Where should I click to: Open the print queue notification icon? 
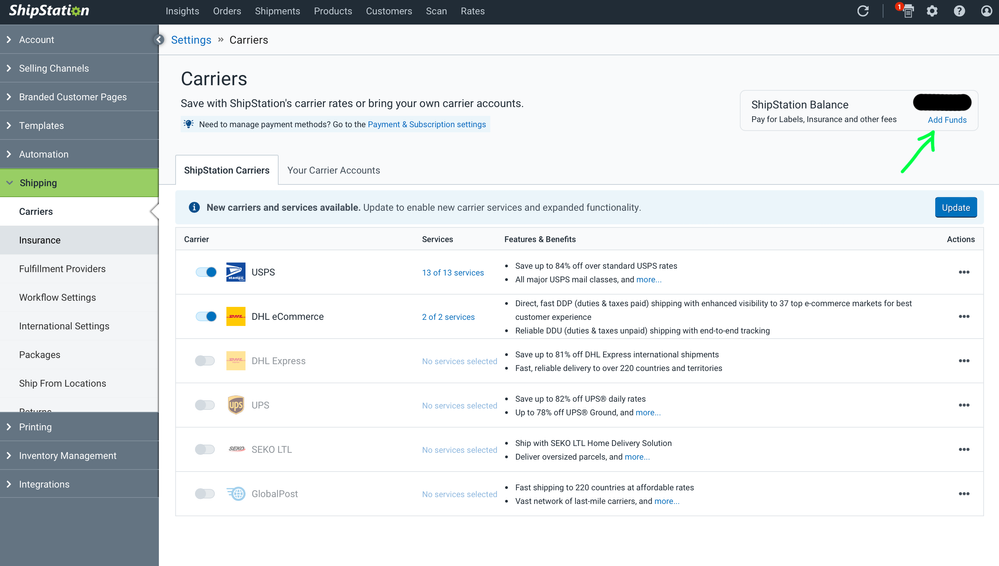(907, 11)
